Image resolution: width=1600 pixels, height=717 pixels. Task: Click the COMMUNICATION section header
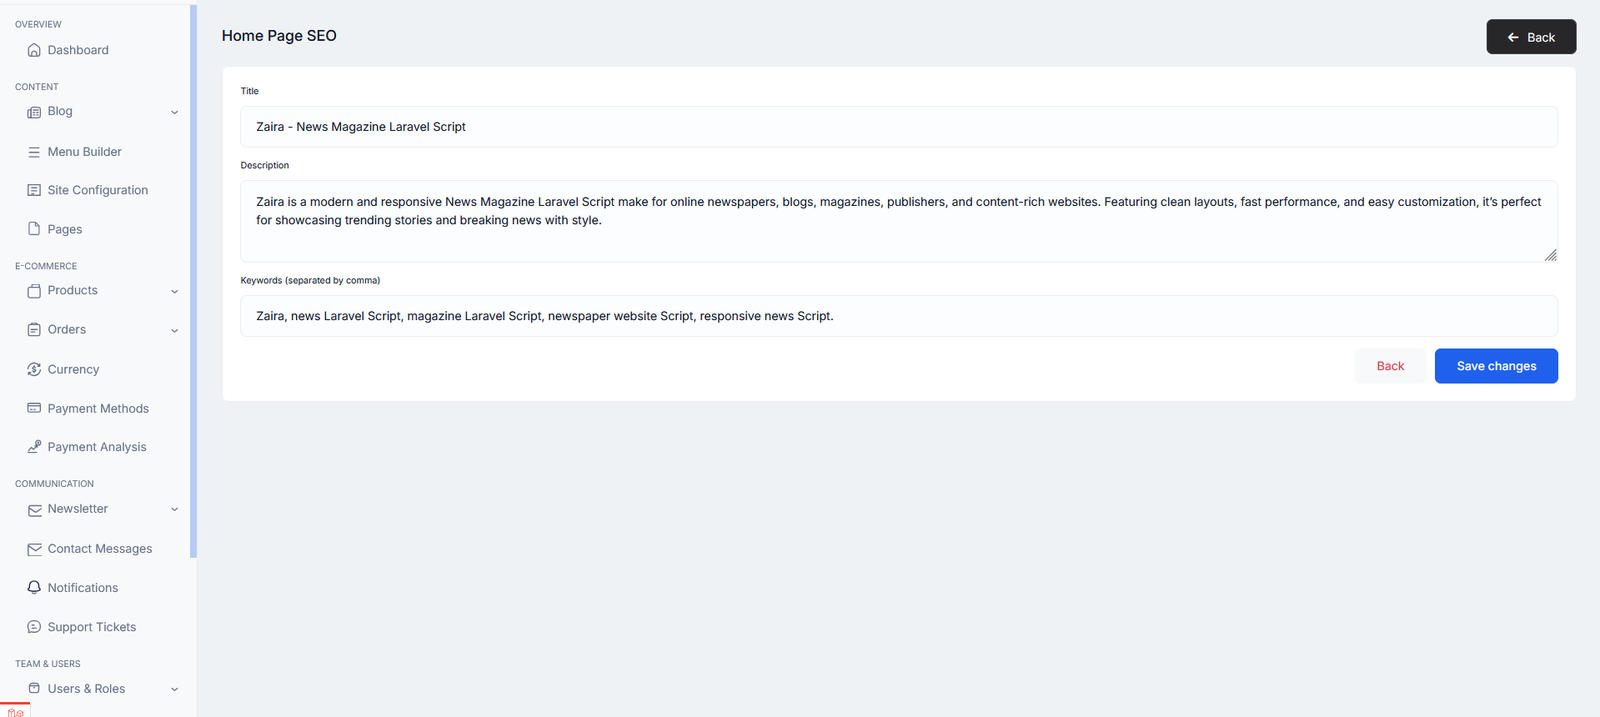[x=54, y=484]
